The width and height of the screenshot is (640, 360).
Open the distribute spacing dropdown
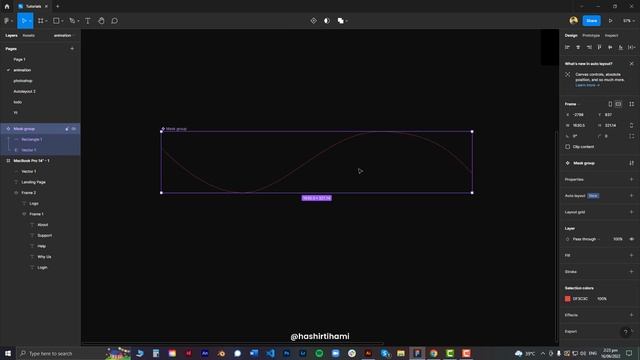[x=632, y=47]
